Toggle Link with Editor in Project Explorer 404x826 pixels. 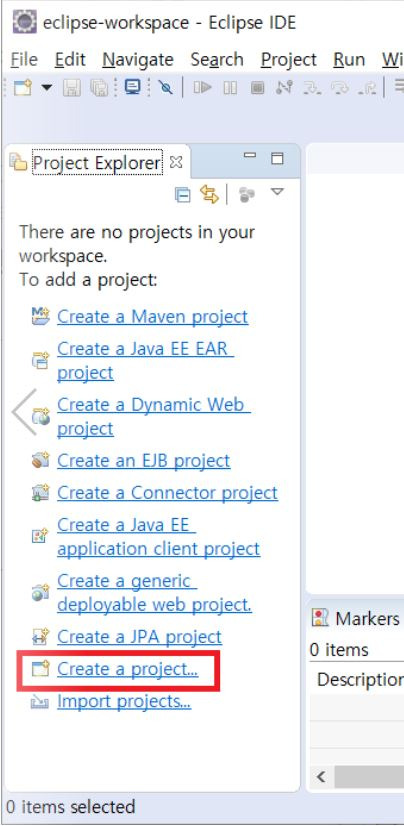tap(209, 195)
